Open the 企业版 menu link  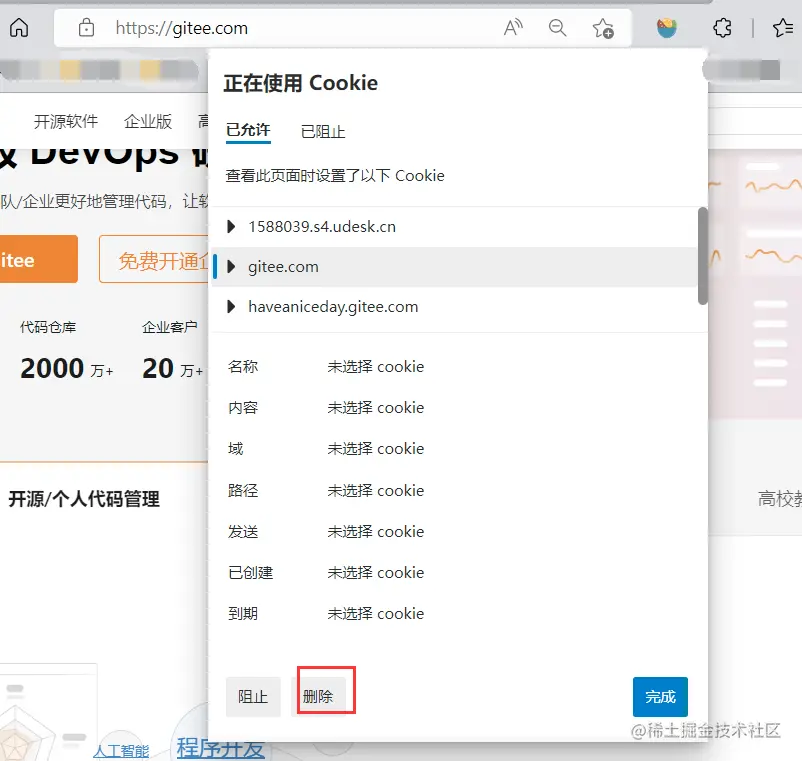tap(148, 121)
